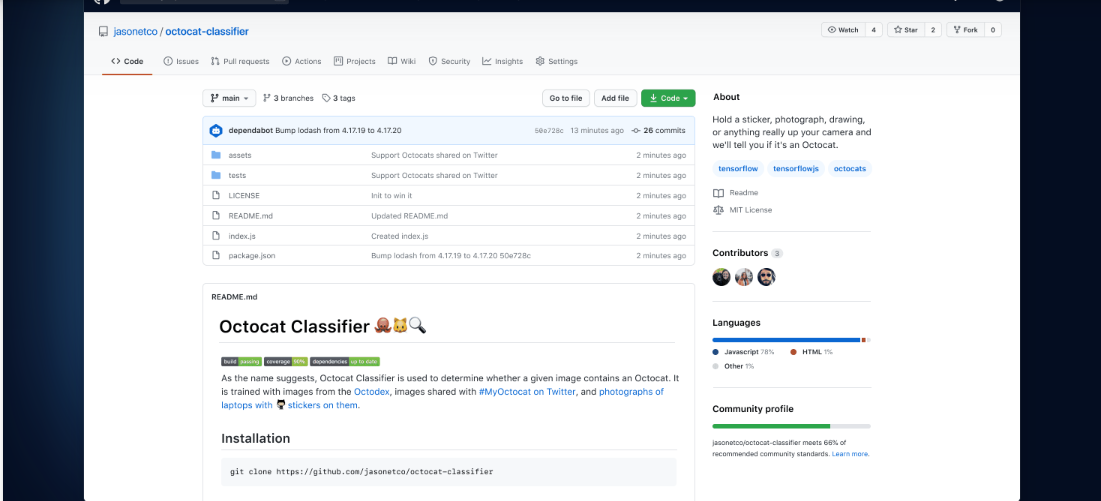Click the Languages bar JavaScript segment
This screenshot has height=501, width=1101.
[786, 340]
